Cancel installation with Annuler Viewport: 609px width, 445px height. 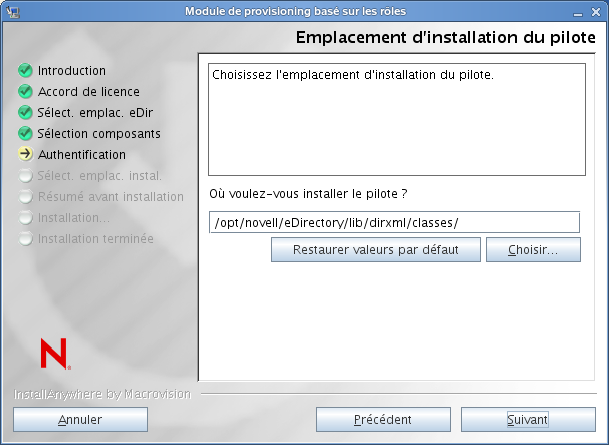click(x=80, y=419)
